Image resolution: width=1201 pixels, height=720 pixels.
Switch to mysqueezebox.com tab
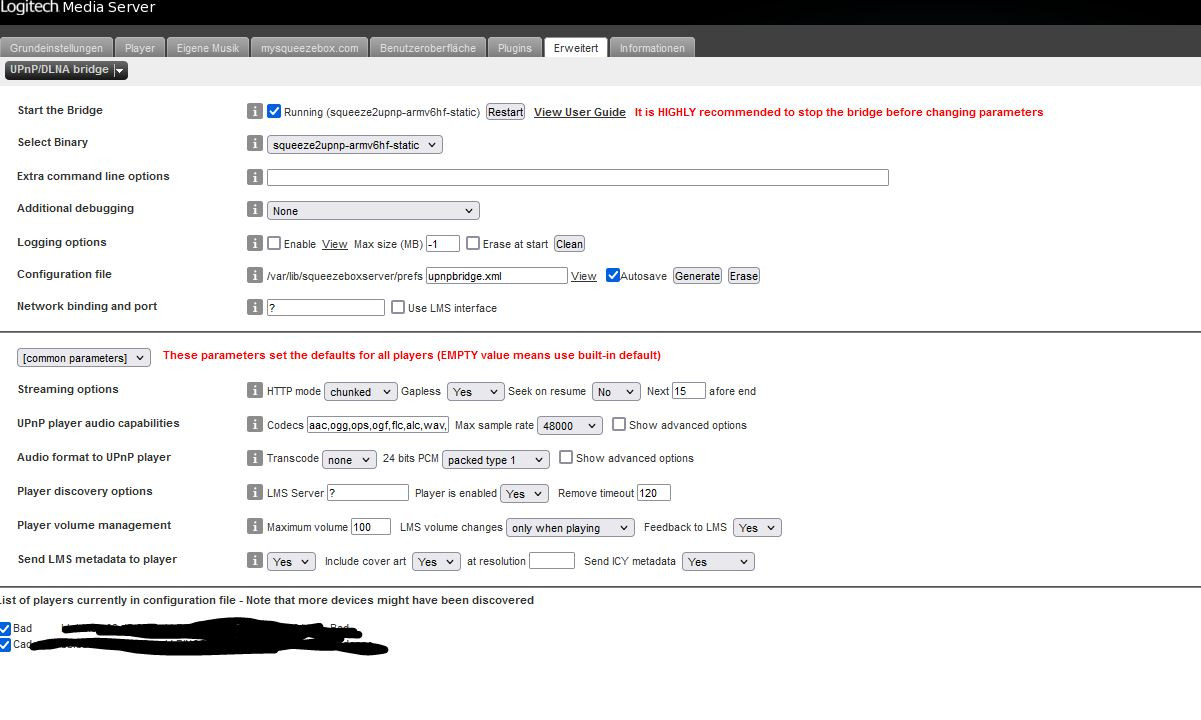pos(310,48)
